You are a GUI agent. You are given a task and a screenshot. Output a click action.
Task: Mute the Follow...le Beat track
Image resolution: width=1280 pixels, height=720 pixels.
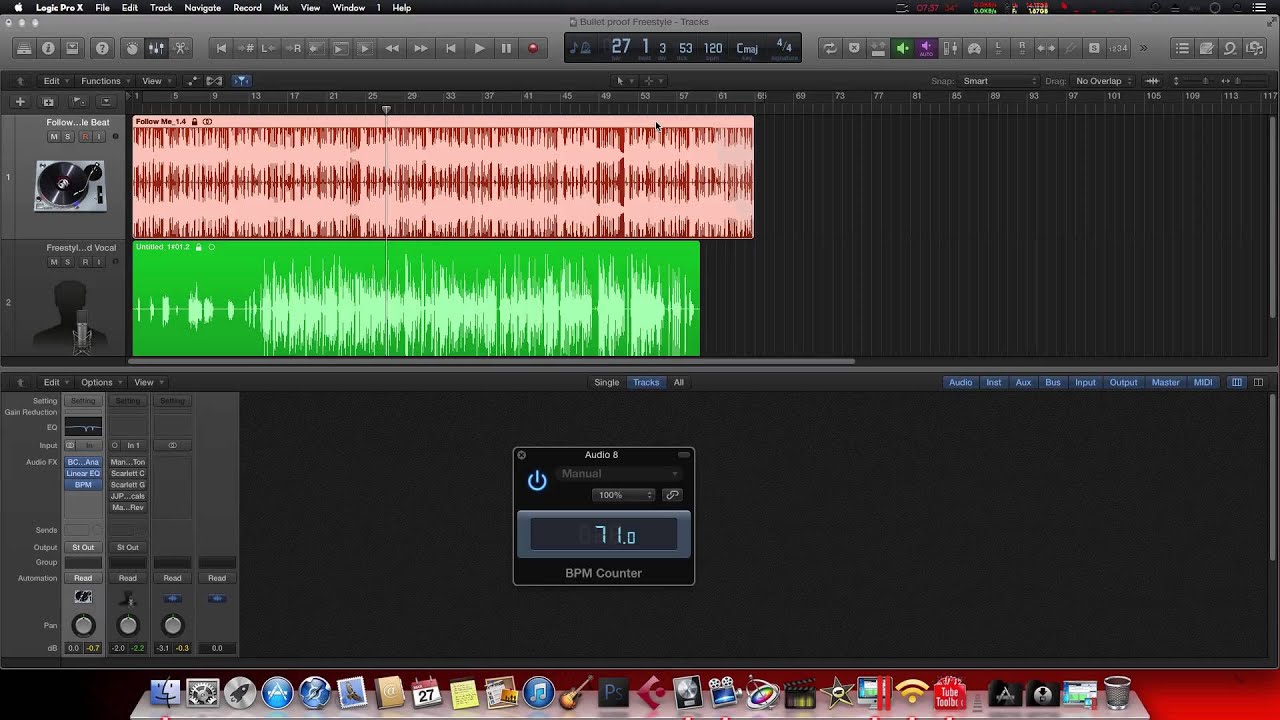click(54, 136)
